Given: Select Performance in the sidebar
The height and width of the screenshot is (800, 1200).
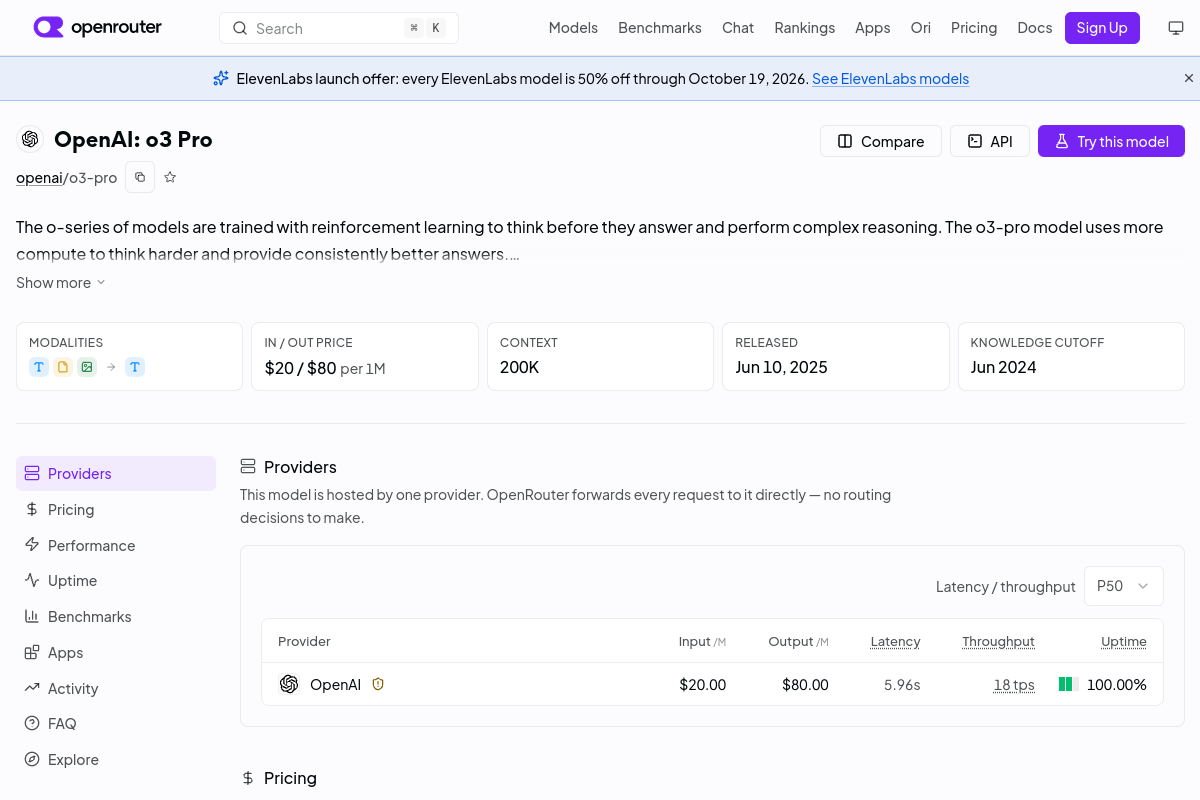Looking at the screenshot, I should point(116,545).
